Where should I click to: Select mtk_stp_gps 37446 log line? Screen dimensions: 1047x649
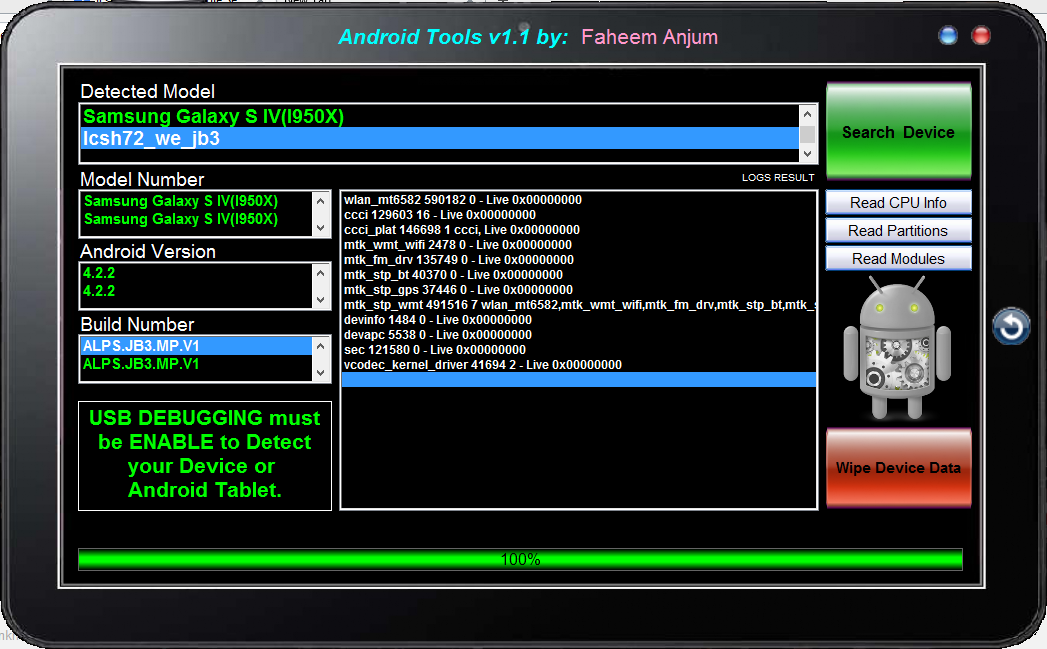578,290
